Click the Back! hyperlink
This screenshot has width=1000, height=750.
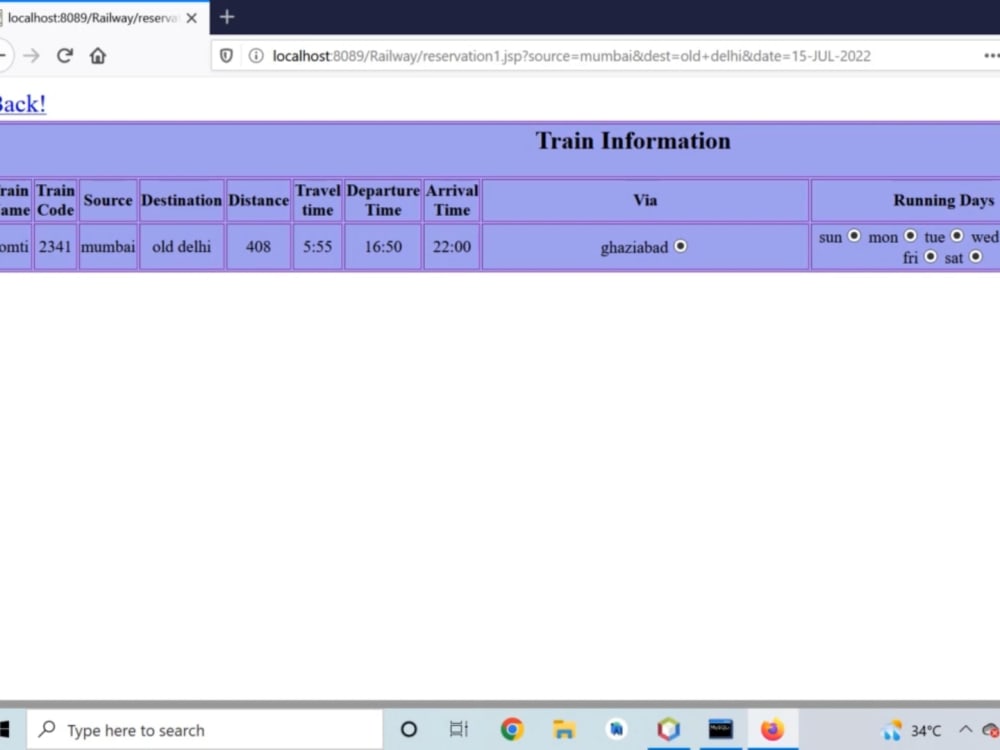pyautogui.click(x=21, y=104)
